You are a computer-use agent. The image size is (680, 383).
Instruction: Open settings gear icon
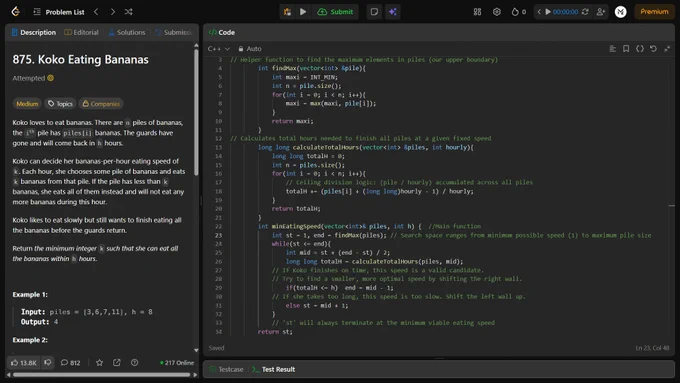click(497, 12)
